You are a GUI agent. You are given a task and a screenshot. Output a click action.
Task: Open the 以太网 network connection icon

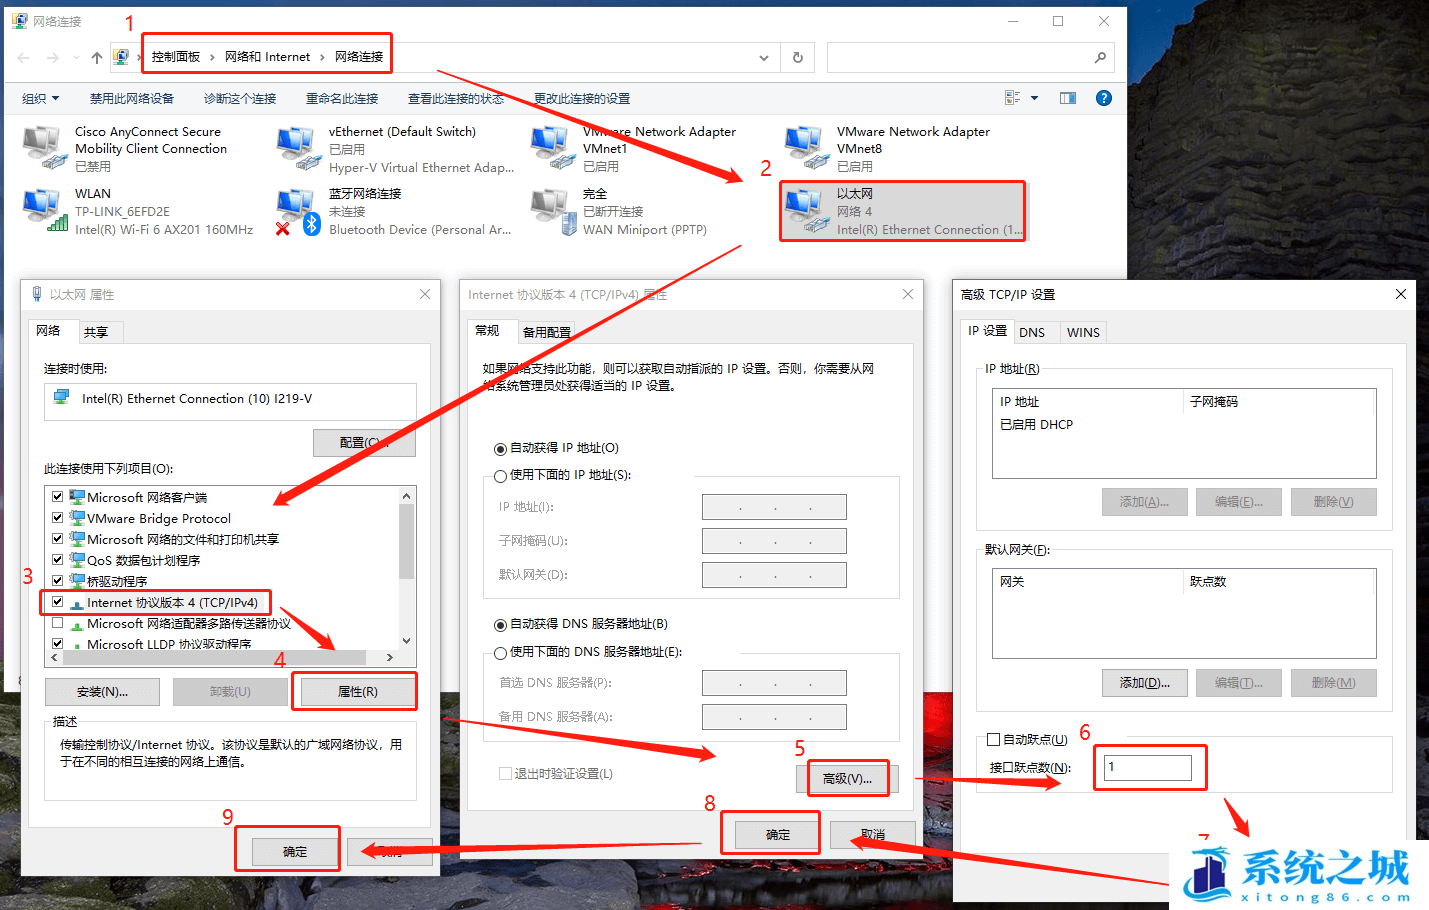click(x=903, y=210)
